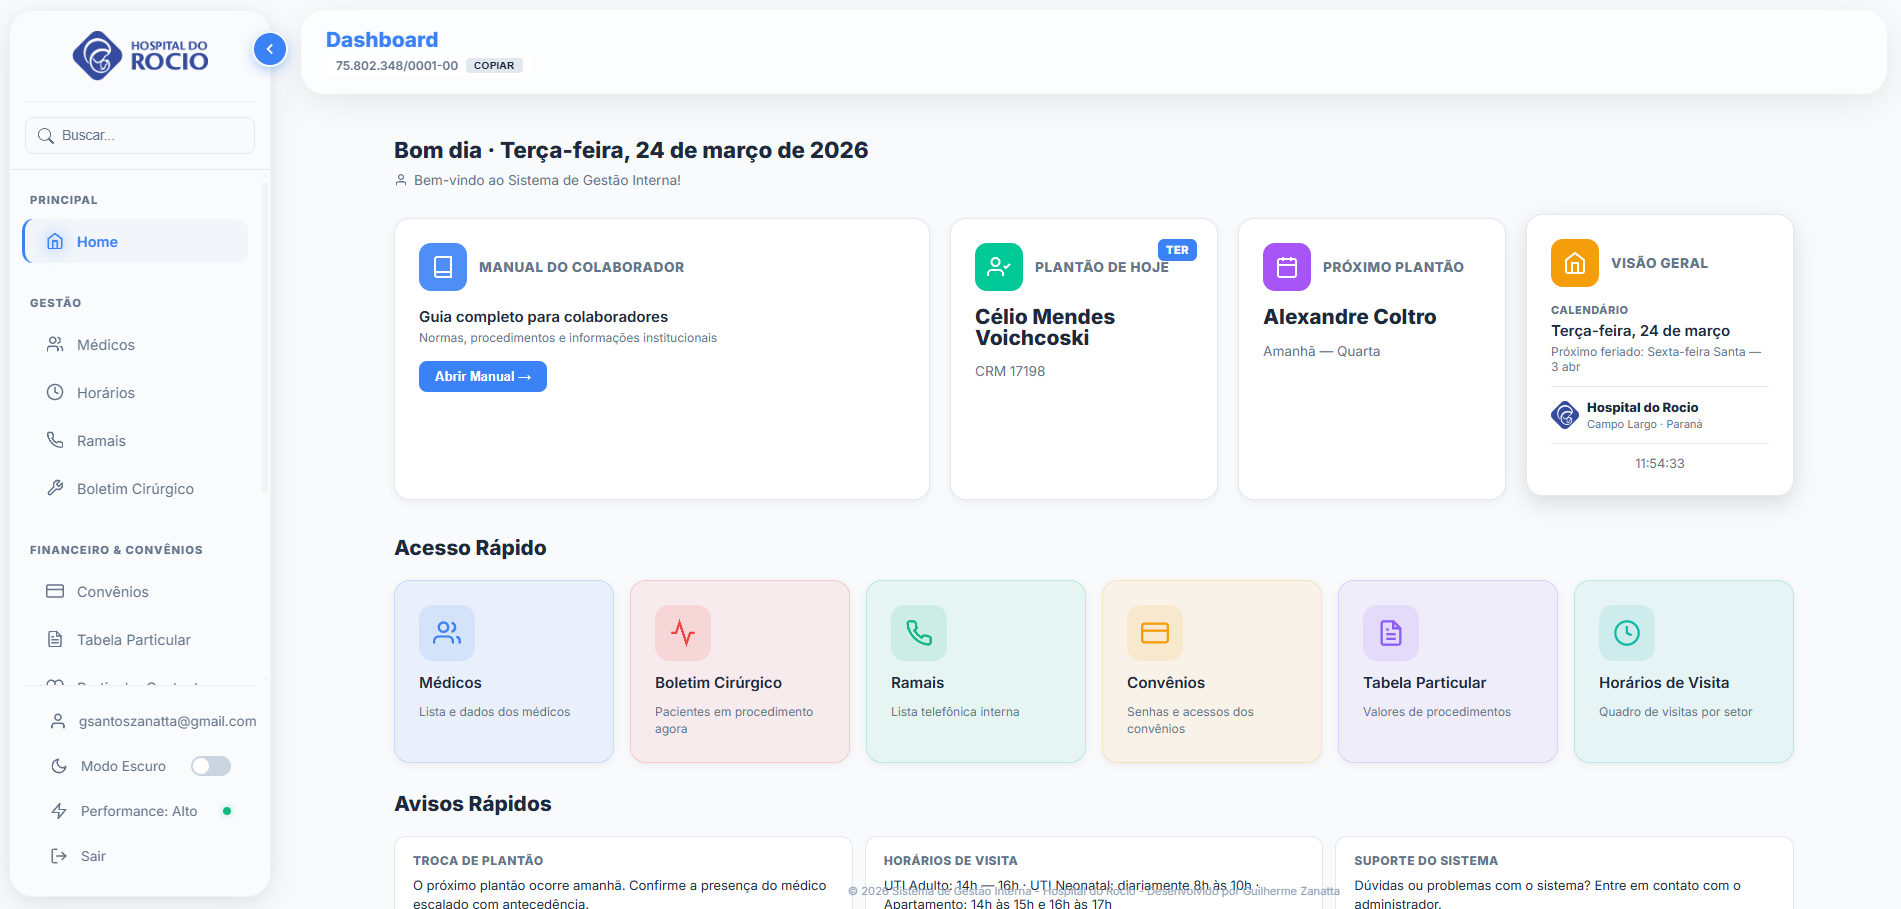Image resolution: width=1901 pixels, height=909 pixels.
Task: Click the green Performance status indicator
Action: pyautogui.click(x=227, y=811)
